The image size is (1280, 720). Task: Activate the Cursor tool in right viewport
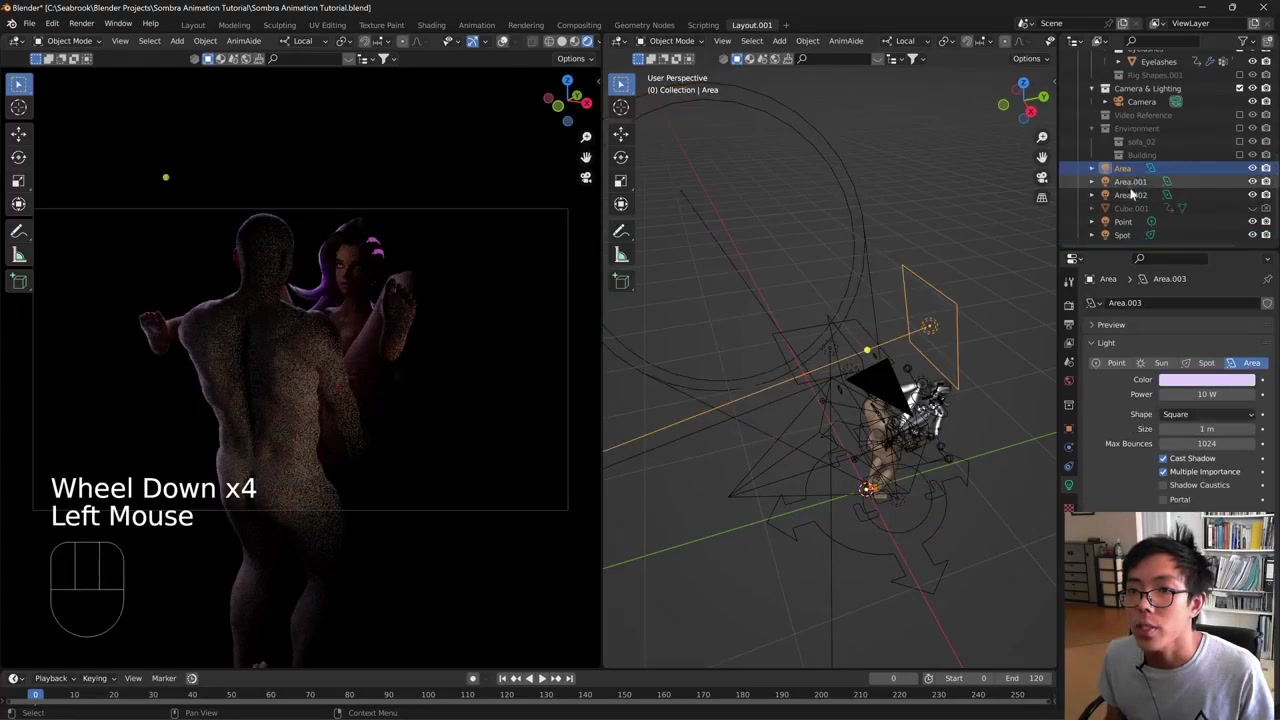tap(621, 108)
